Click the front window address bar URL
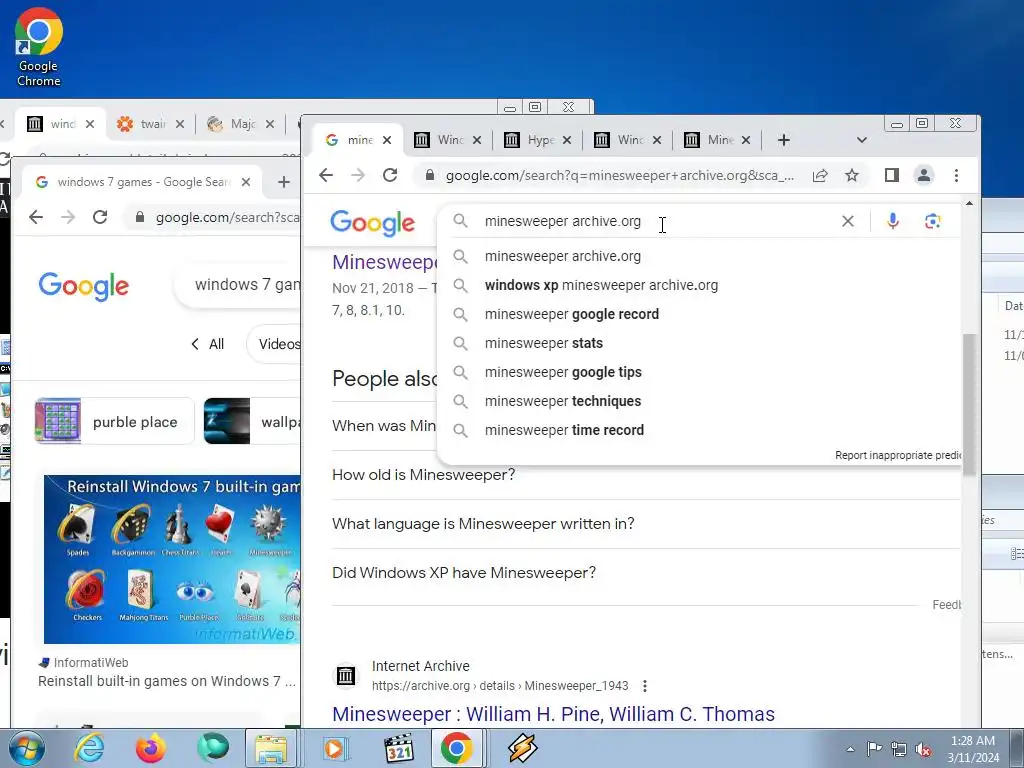Screen dimensions: 1024x768 [x=619, y=175]
